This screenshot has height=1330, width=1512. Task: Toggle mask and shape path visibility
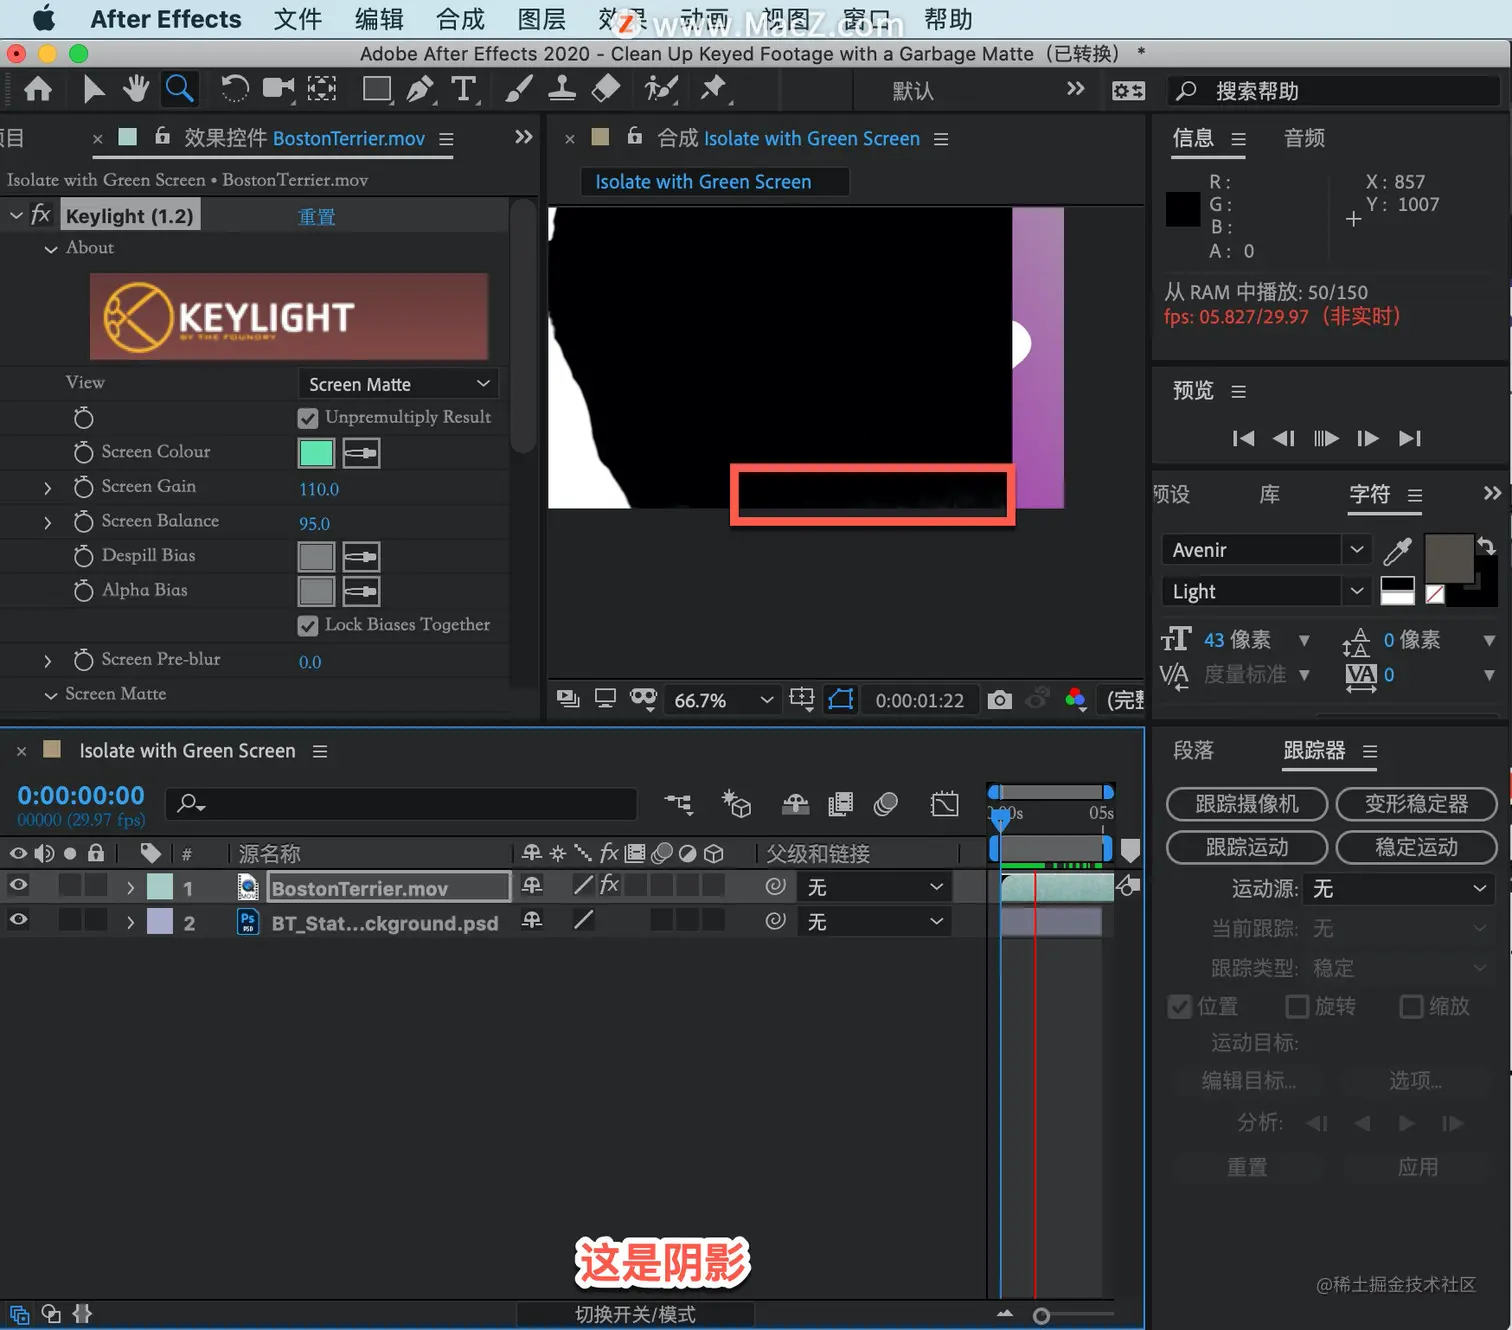[x=841, y=699]
